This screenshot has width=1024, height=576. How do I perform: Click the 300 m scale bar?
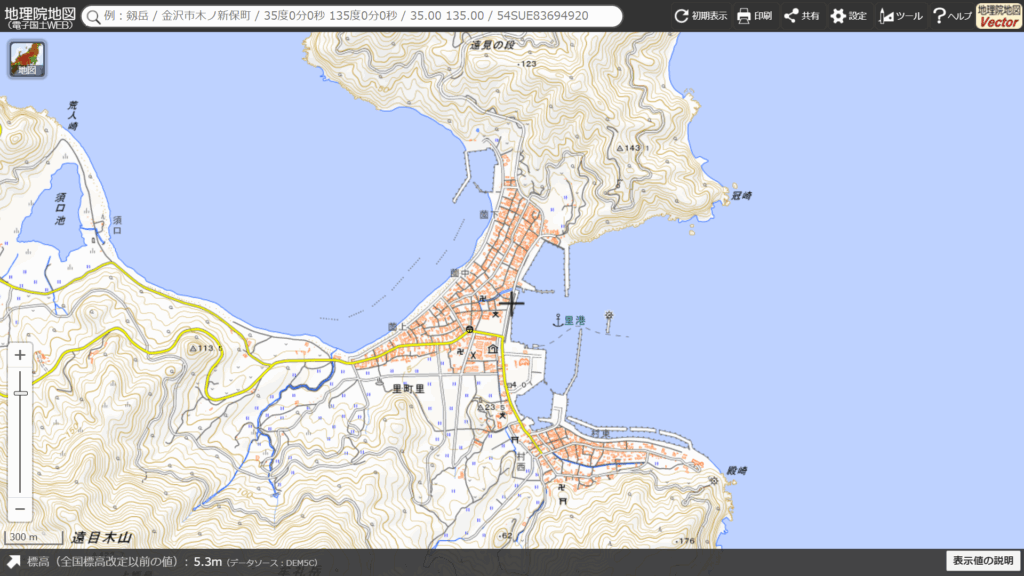click(34, 537)
